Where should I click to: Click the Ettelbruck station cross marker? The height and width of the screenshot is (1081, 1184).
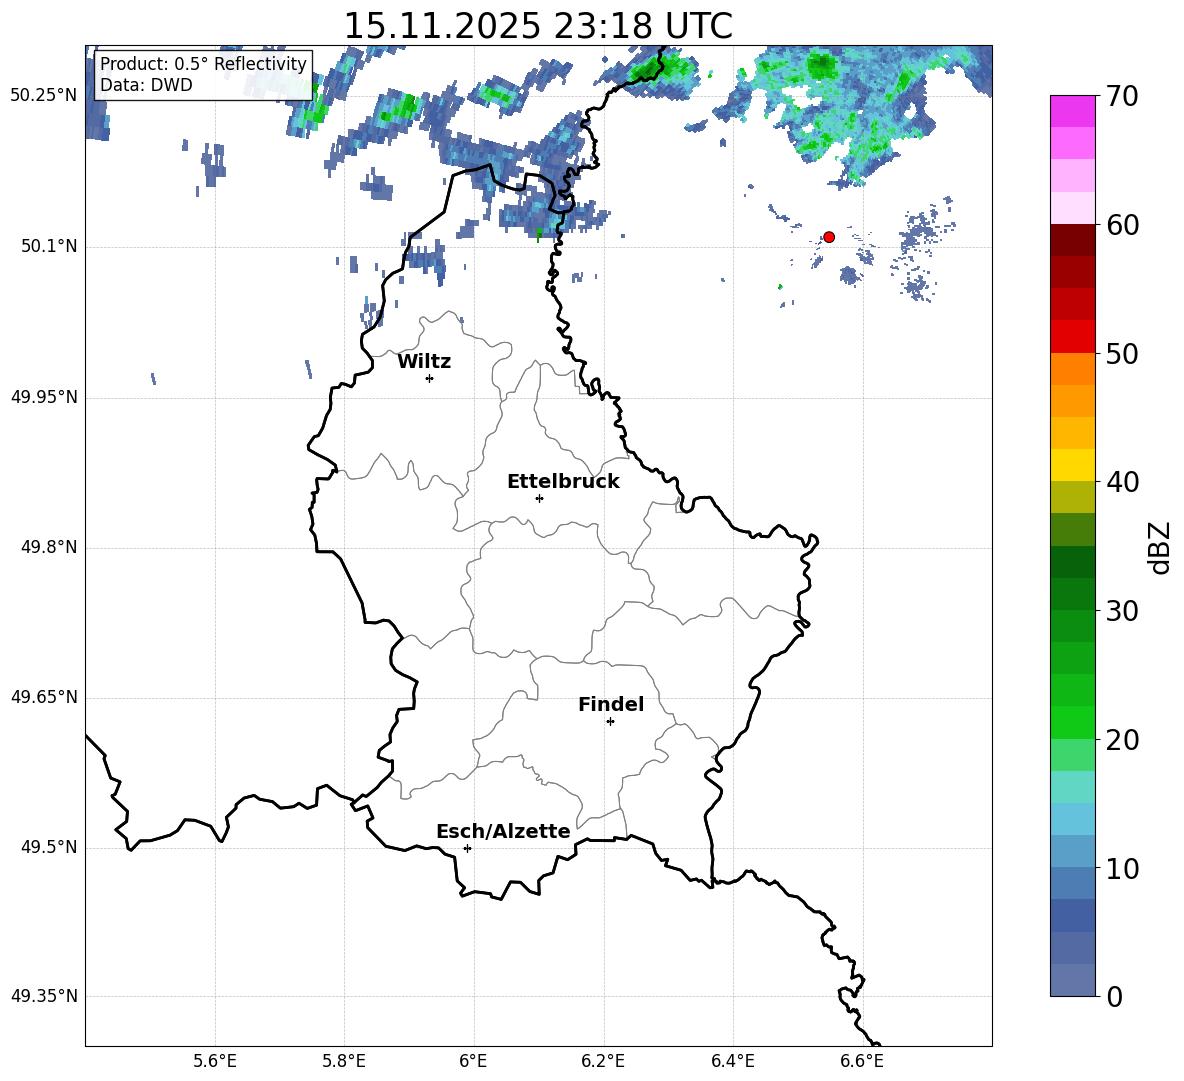(x=539, y=498)
